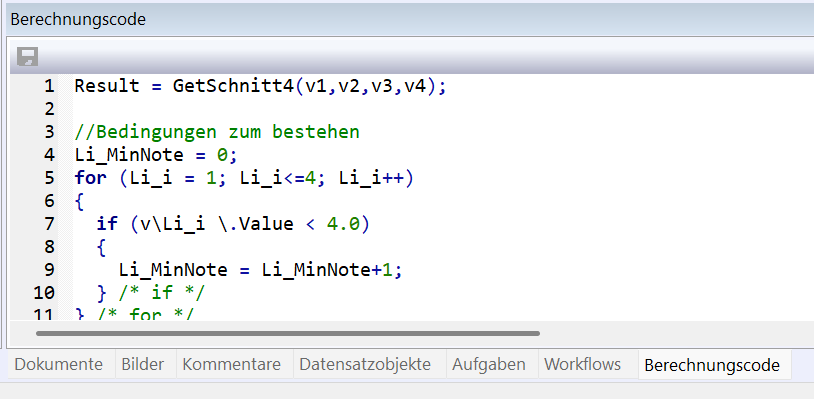Screen dimensions: 814x399
Task: Click the save icon in code toolbar
Action: [28, 56]
